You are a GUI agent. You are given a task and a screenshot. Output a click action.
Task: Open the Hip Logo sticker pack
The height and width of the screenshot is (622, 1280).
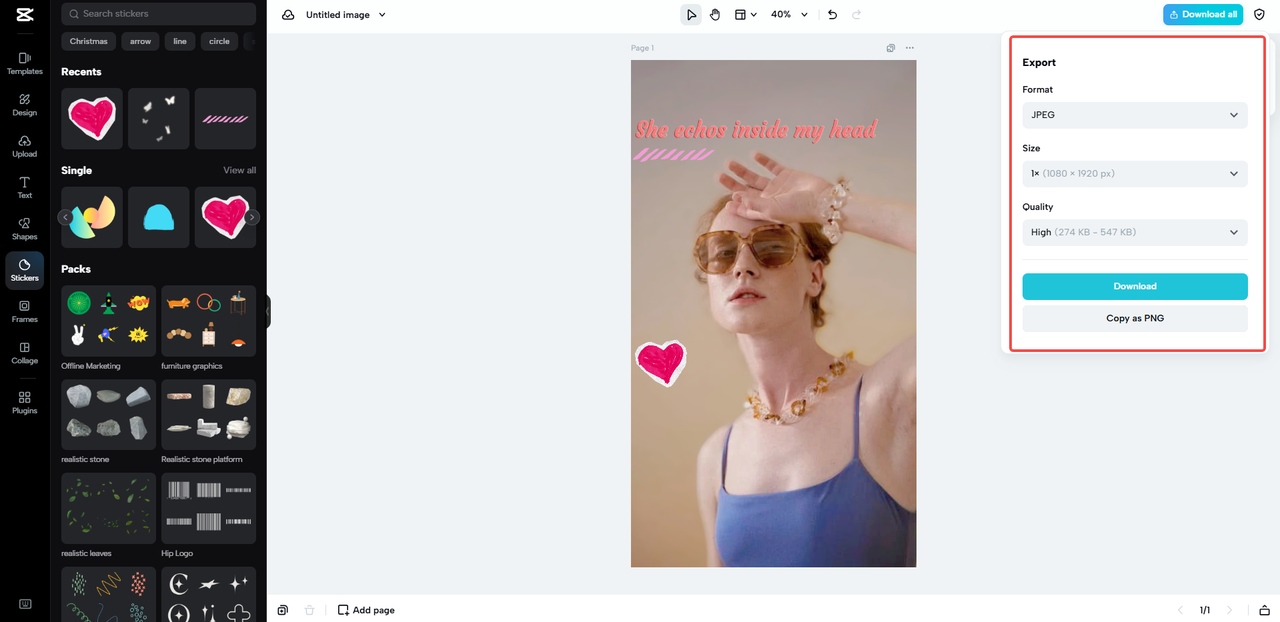point(209,508)
